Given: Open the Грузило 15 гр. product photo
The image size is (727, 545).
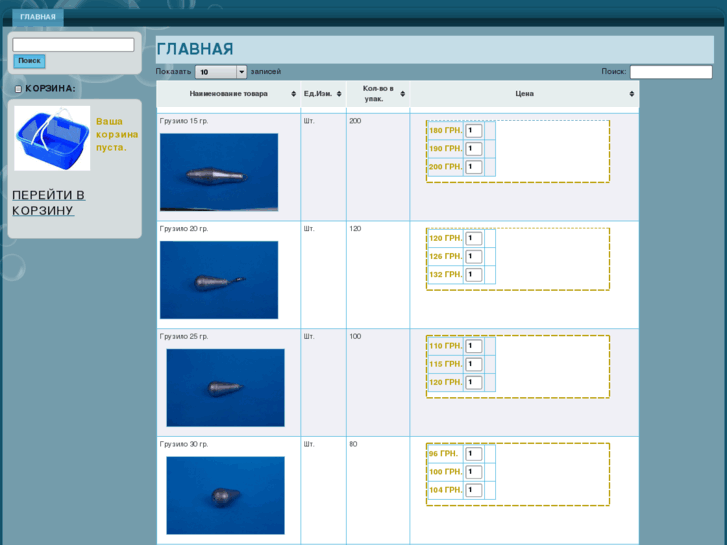Looking at the screenshot, I should tap(219, 172).
